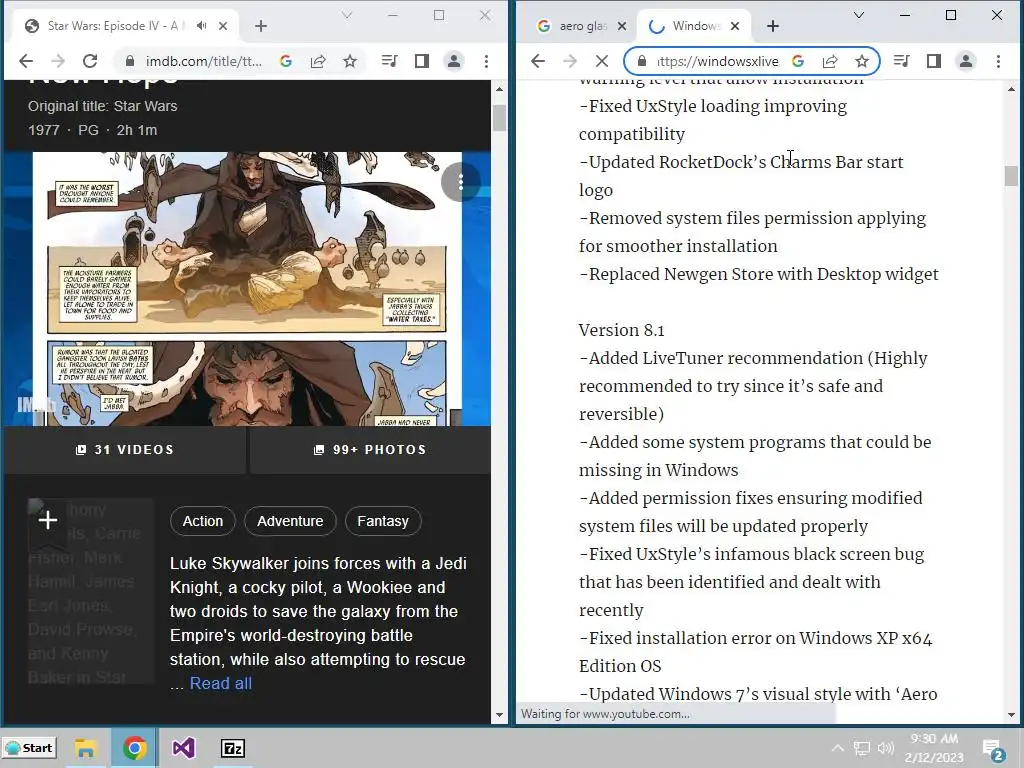Go forward in windowsxlive window

pyautogui.click(x=569, y=61)
